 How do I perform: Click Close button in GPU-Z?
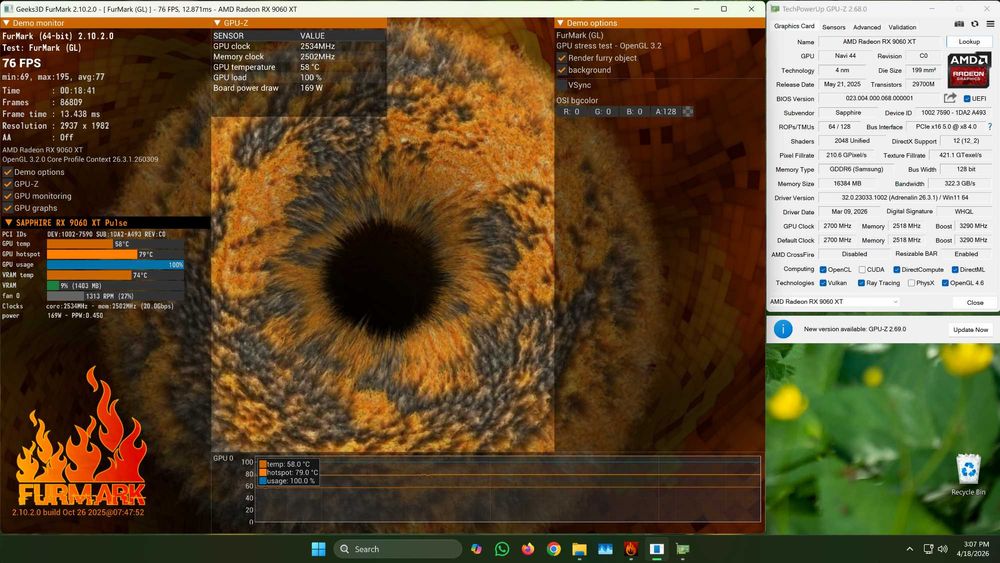point(974,302)
